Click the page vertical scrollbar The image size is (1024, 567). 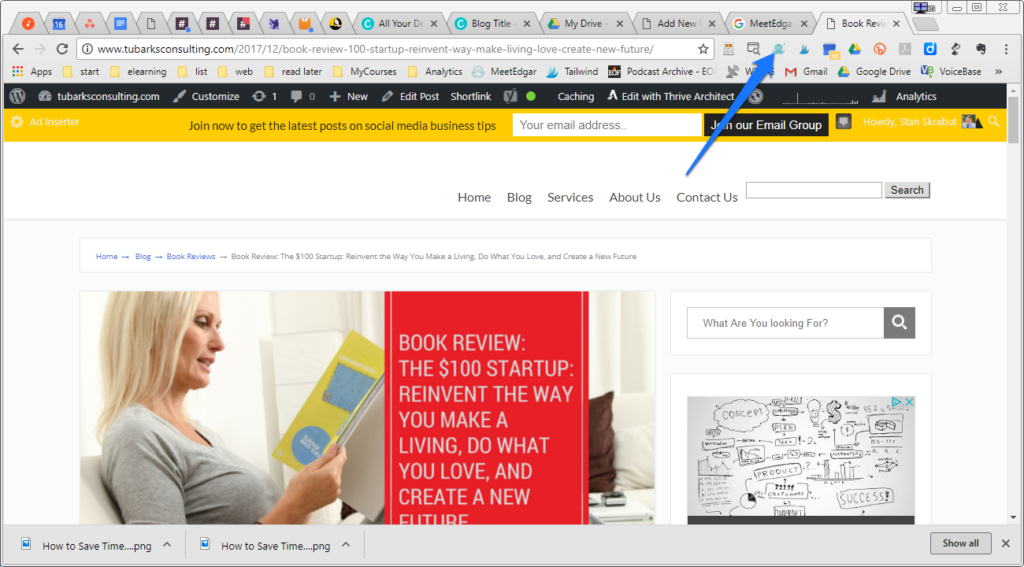pyautogui.click(x=1013, y=300)
